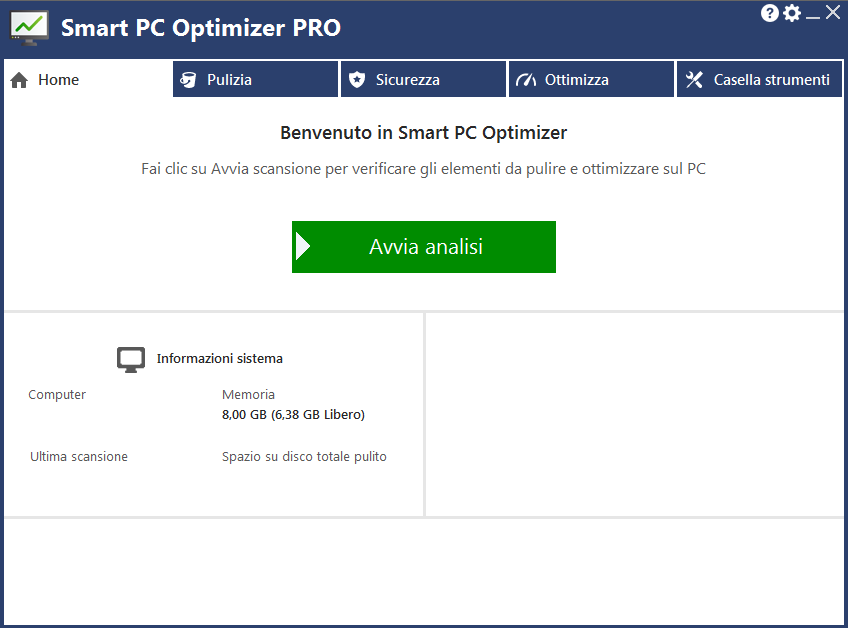Open settings via the gear icon
This screenshot has width=848, height=628.
(792, 12)
